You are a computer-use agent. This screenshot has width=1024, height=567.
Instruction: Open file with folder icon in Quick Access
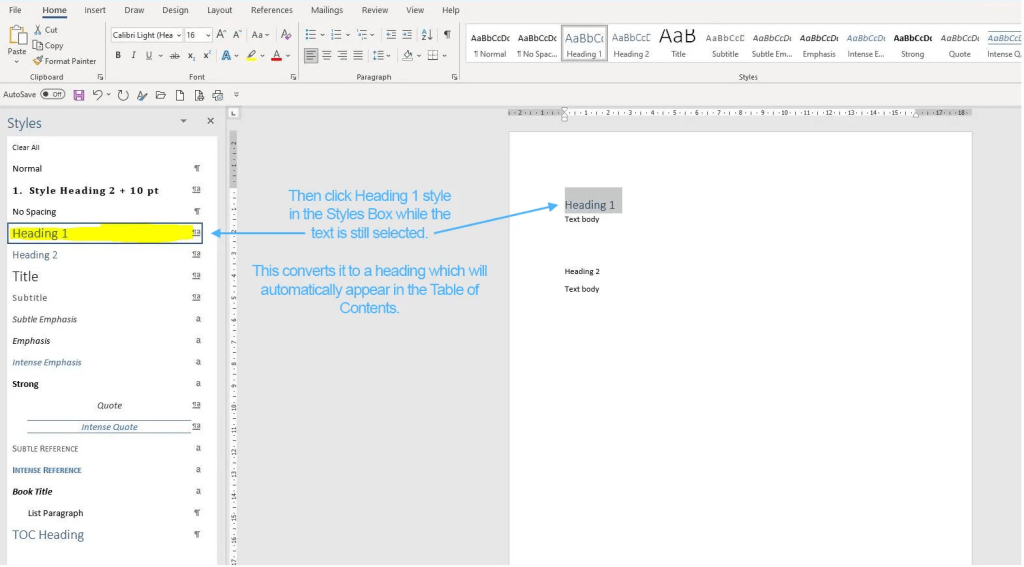pos(161,95)
